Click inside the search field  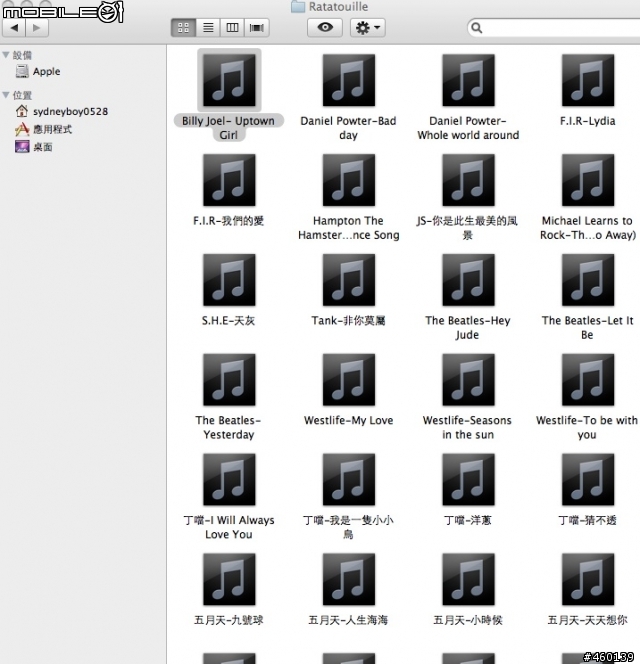coord(556,28)
